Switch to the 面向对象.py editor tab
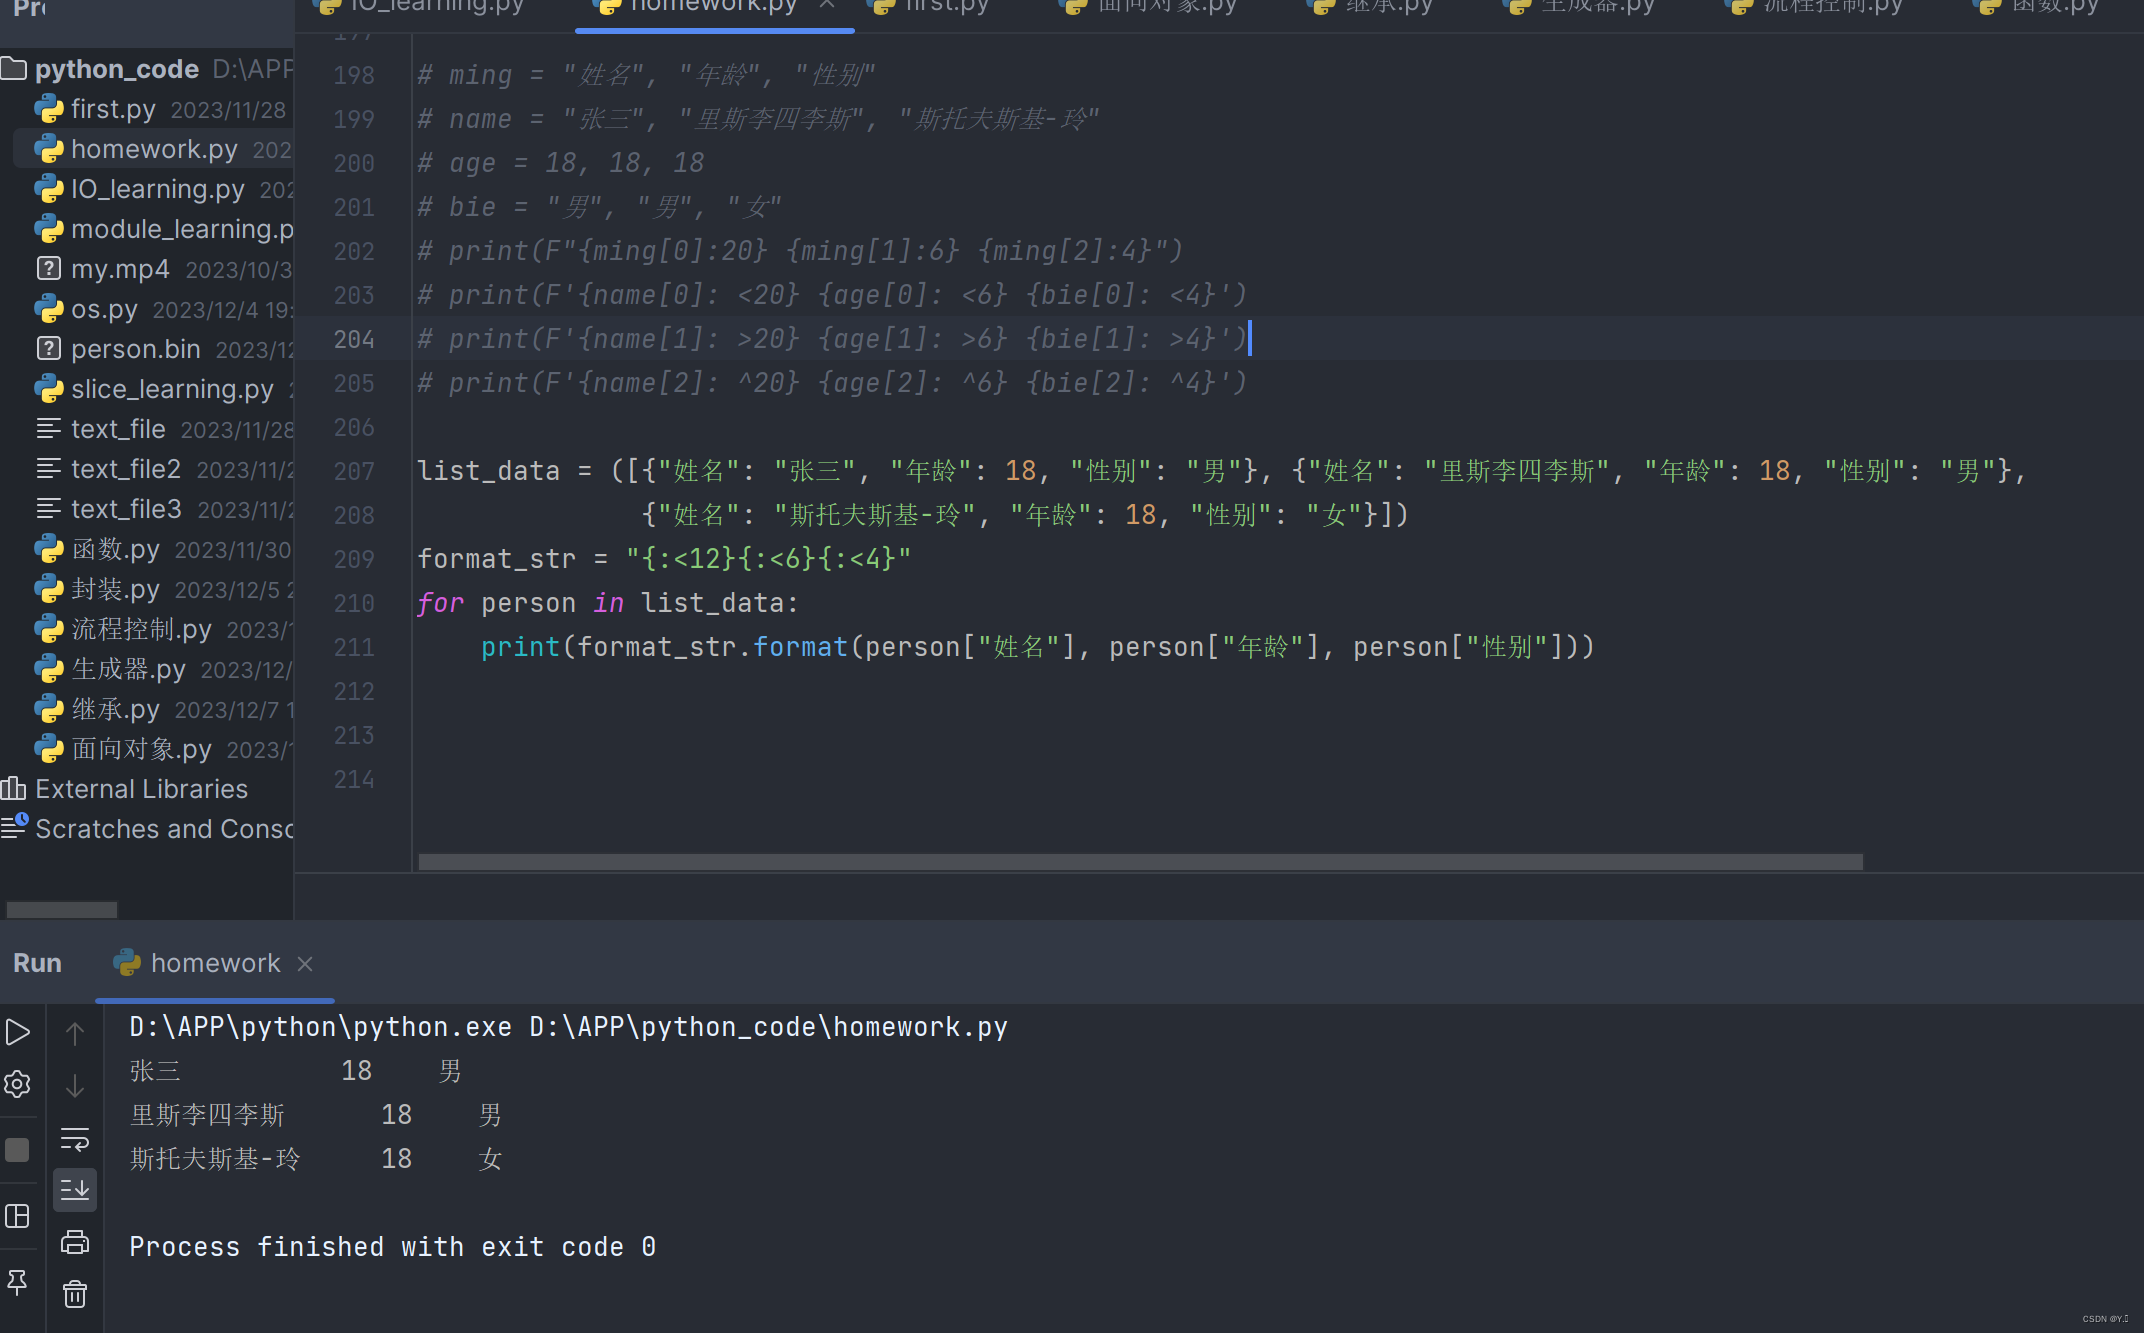The height and width of the screenshot is (1333, 2144). 1150,8
